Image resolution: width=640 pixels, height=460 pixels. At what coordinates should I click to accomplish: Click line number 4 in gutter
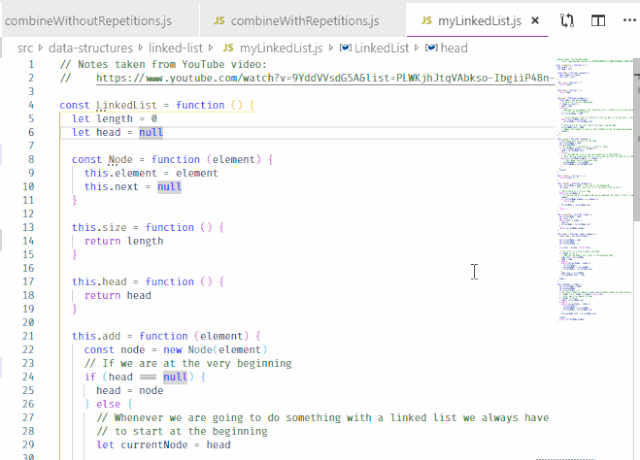[x=31, y=105]
